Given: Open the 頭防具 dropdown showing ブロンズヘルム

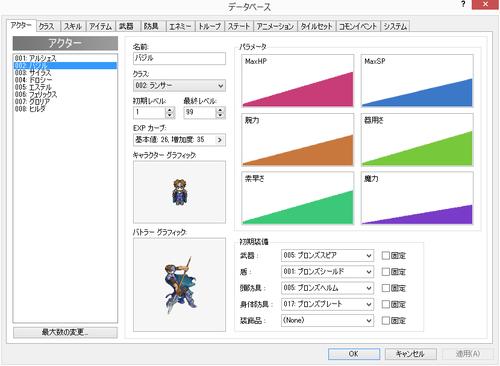Looking at the screenshot, I should click(327, 288).
